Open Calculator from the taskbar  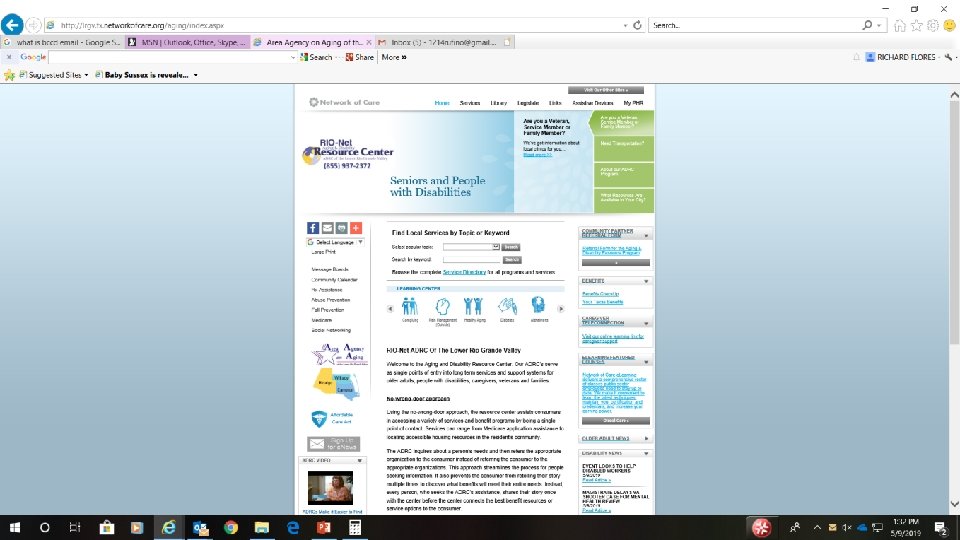point(354,527)
